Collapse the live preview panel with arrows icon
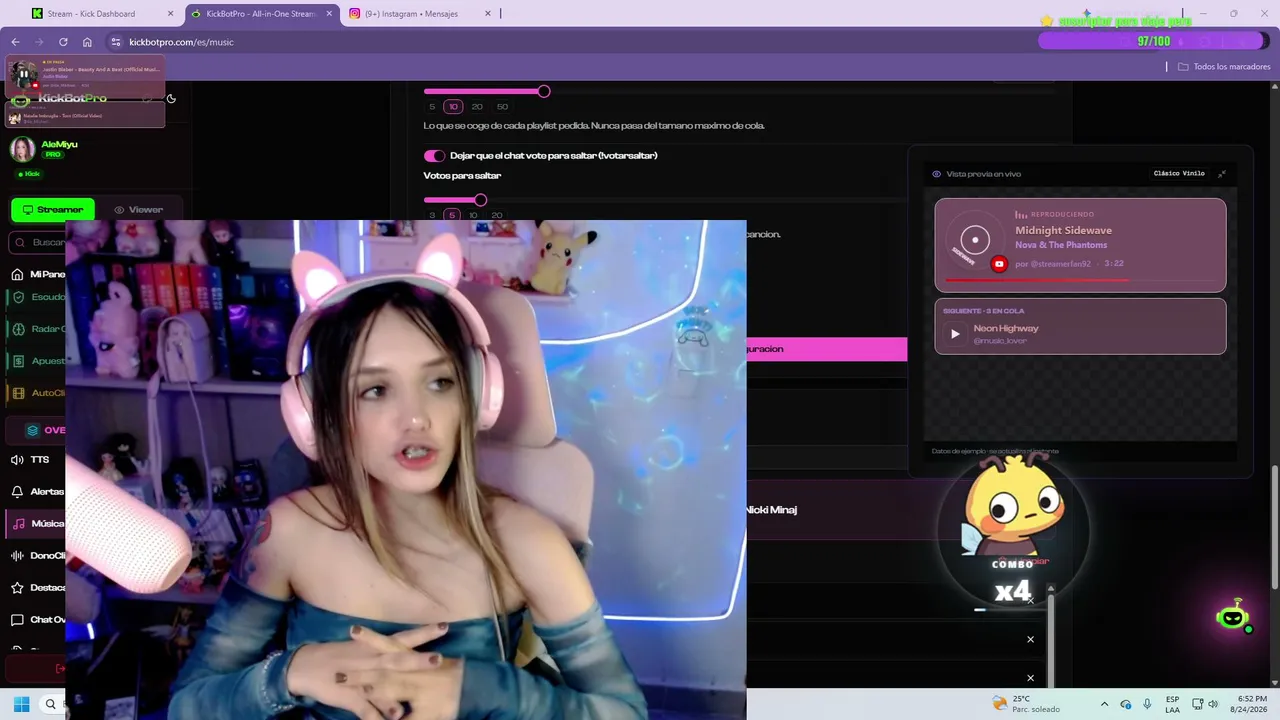Screen dimensions: 1280x720 coord(1221,174)
